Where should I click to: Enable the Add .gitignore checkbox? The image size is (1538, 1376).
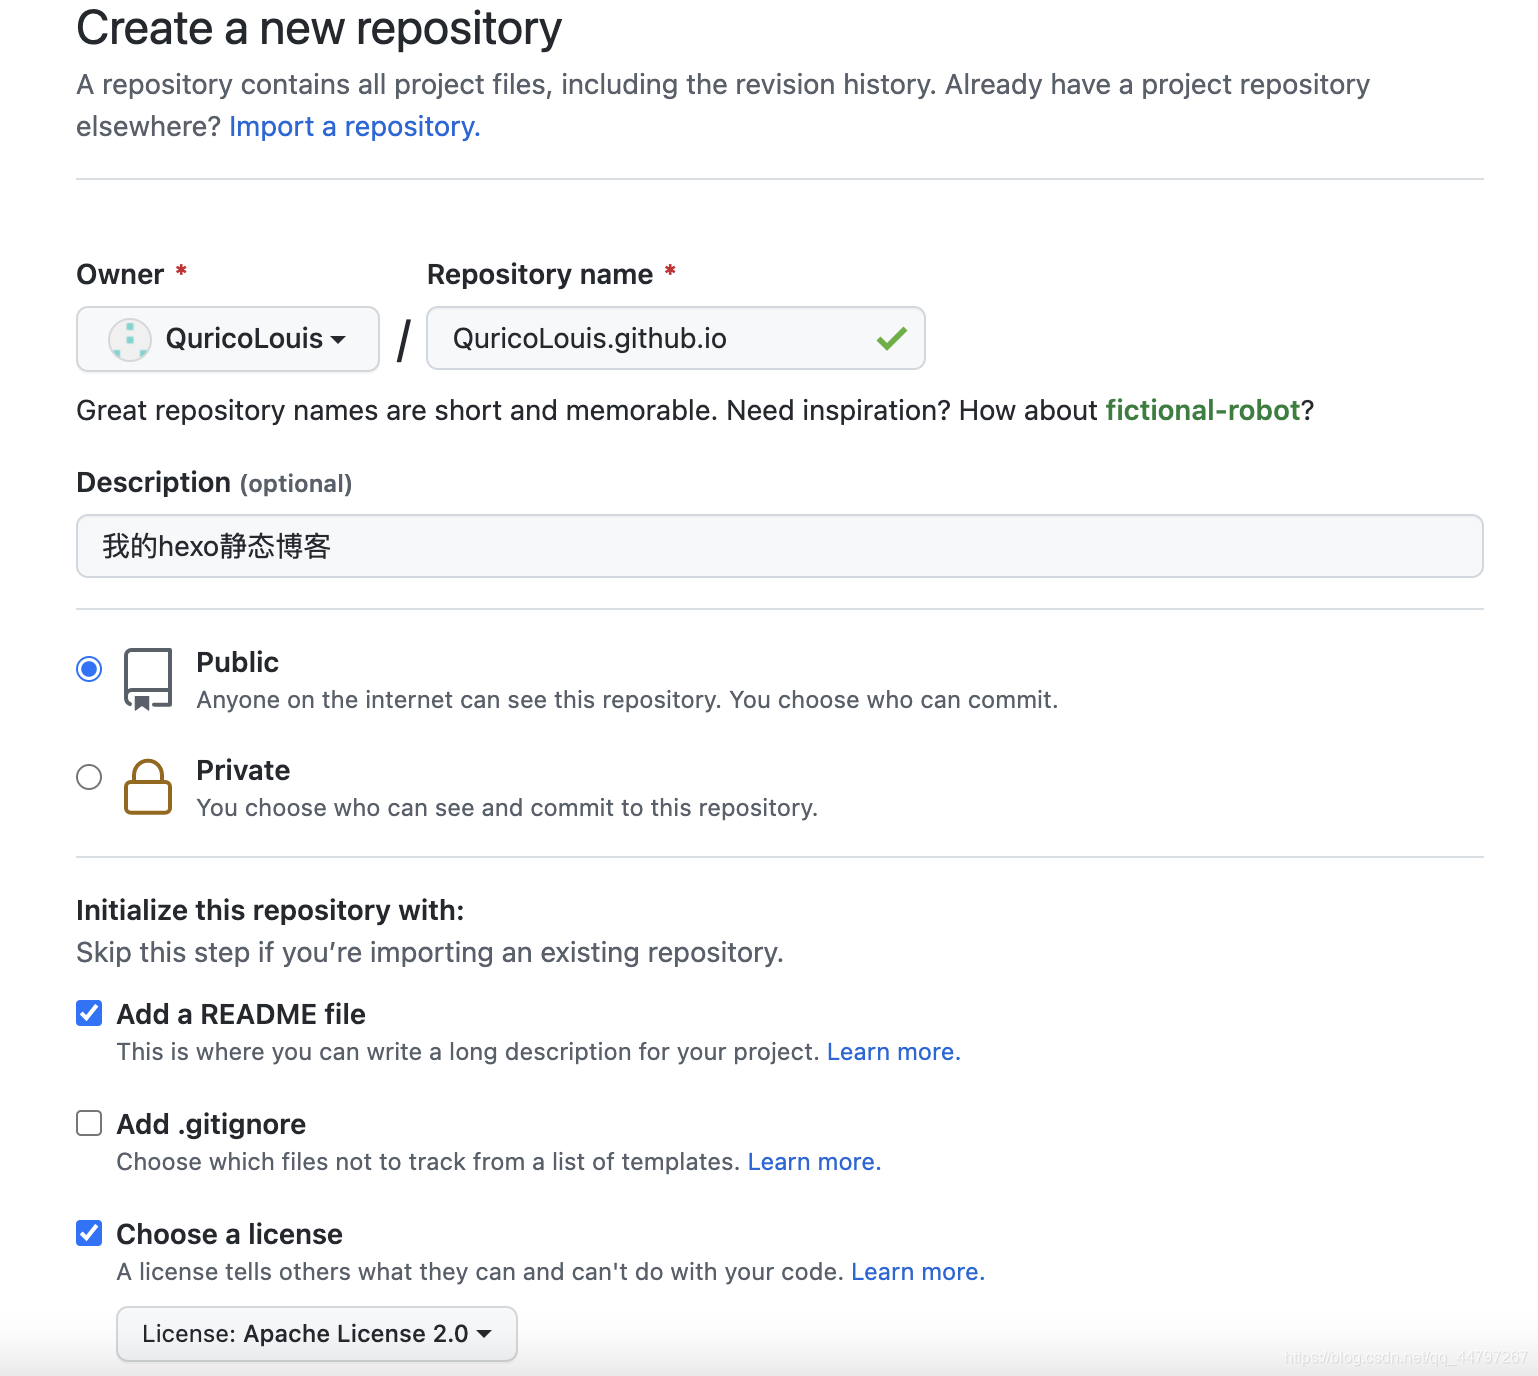coord(89,1123)
